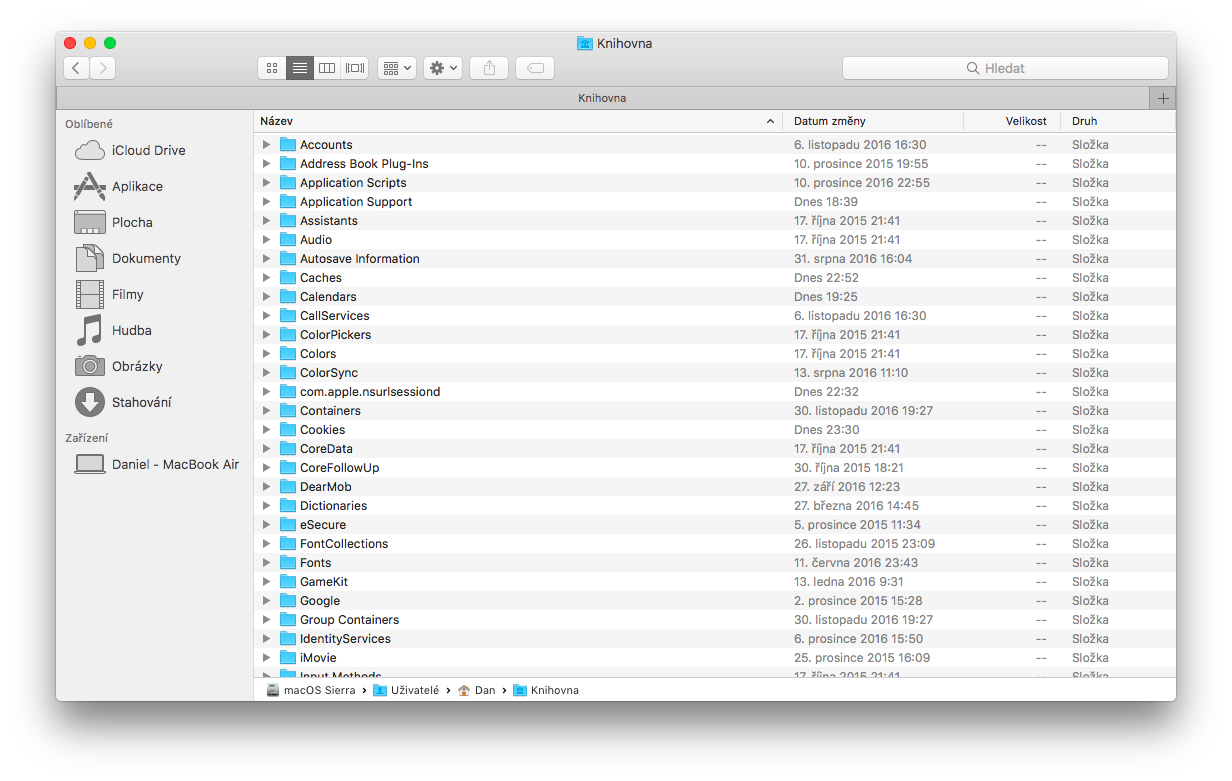
Task: Go back with the left arrow button
Action: (x=77, y=68)
